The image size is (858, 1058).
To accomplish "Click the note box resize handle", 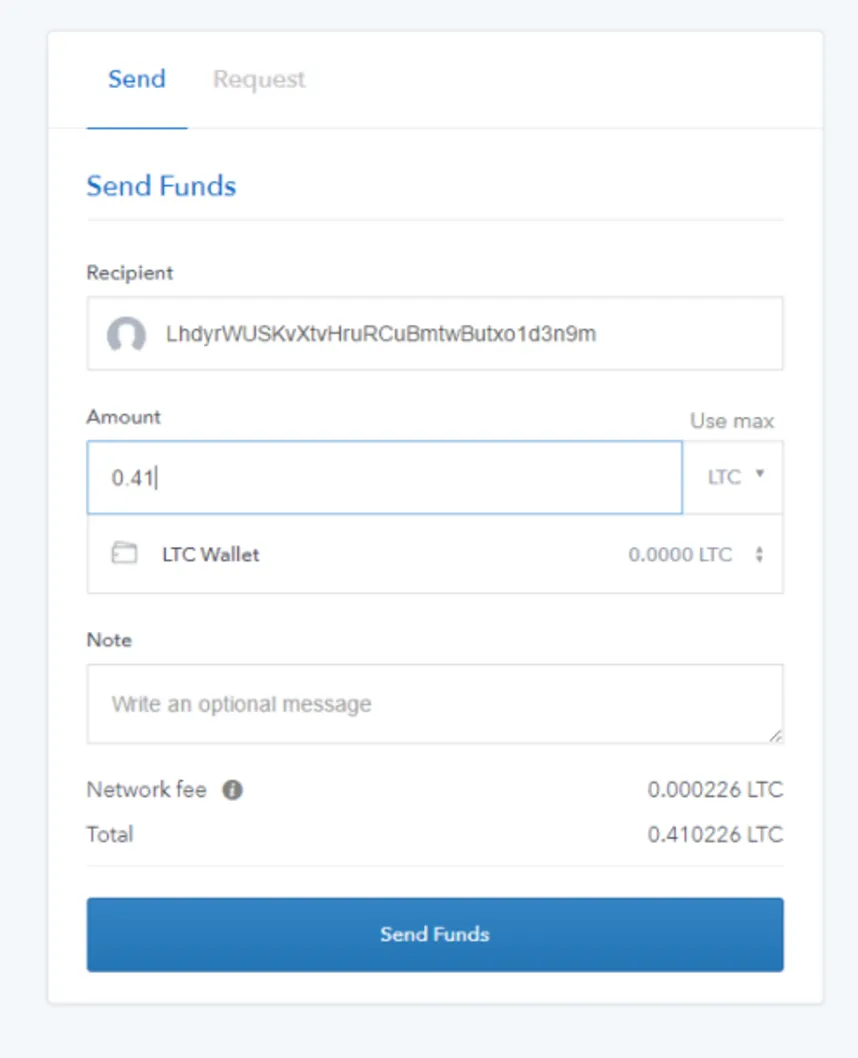I will click(x=776, y=736).
